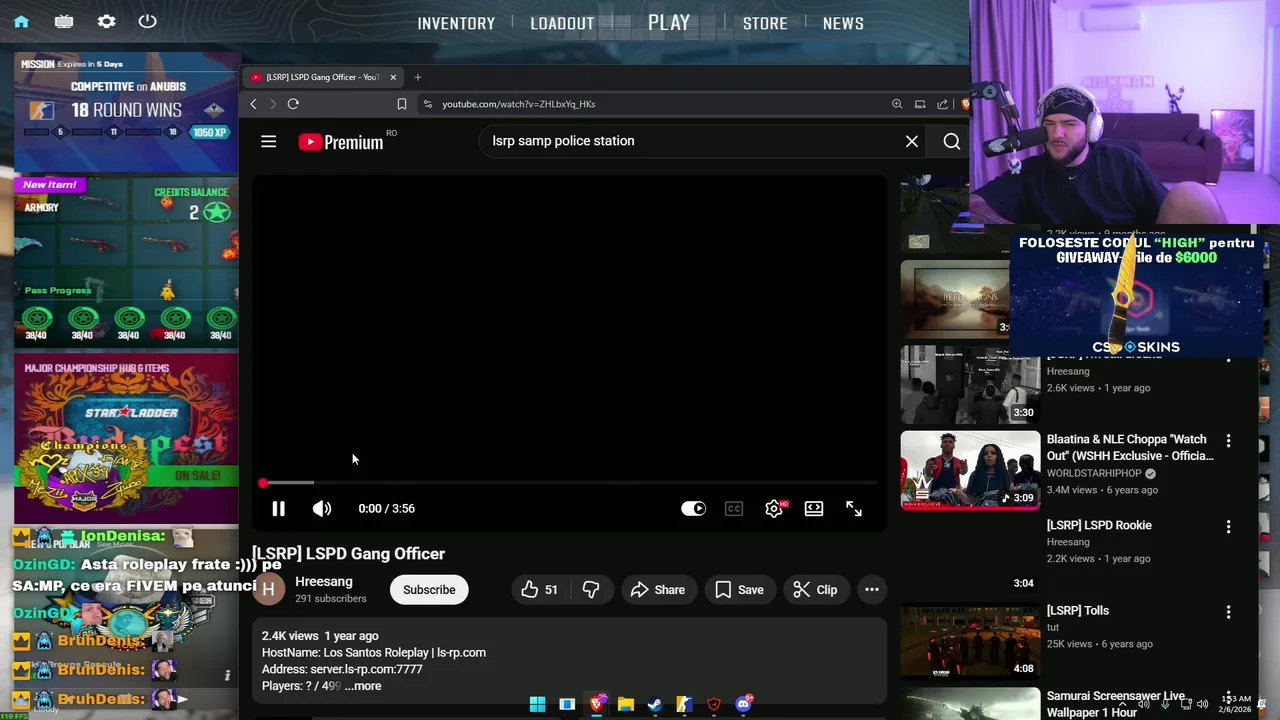Click the CS2 quit power icon
This screenshot has height=720, width=1280.
pos(147,21)
